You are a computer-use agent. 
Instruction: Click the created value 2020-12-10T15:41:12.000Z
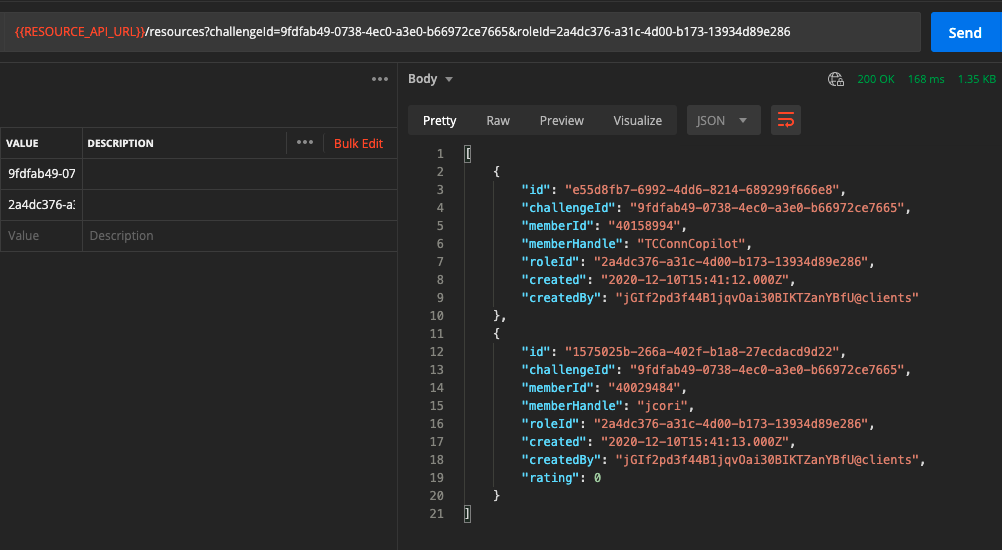(695, 280)
